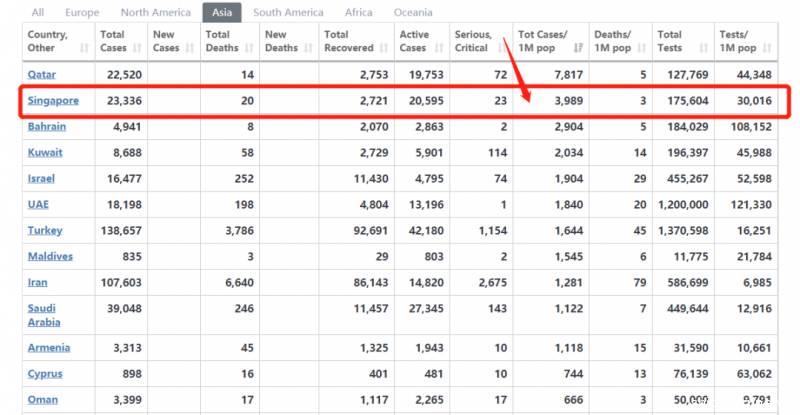Follow the Saudi Arabia link

tap(44, 315)
